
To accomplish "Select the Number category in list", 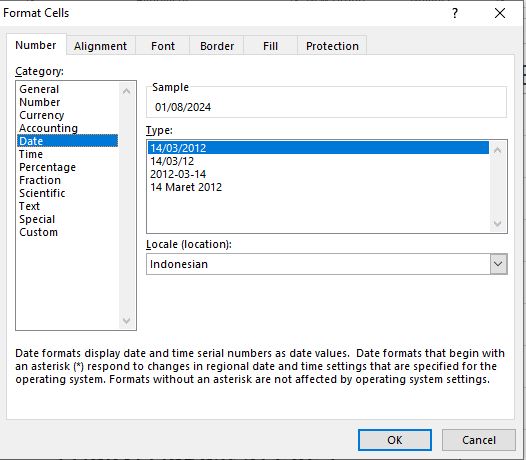I will [x=67, y=102].
